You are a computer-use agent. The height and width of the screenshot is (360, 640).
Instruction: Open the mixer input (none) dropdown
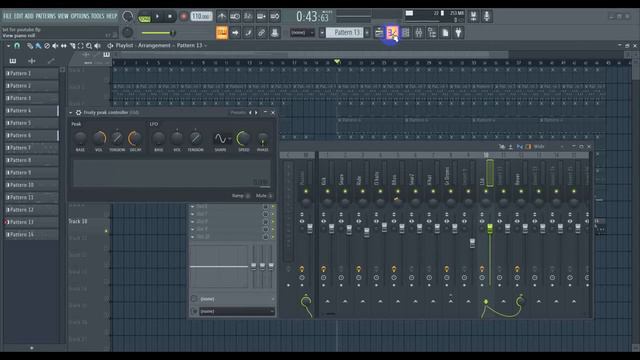tap(236, 299)
